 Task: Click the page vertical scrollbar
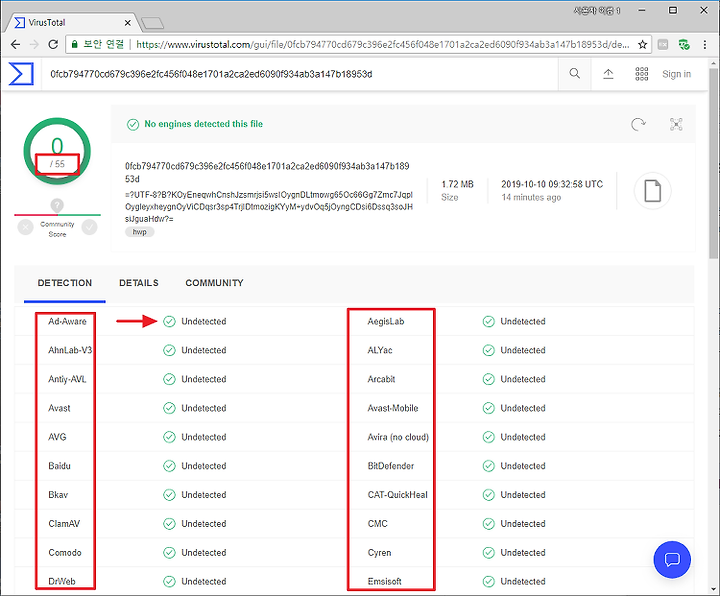(x=713, y=163)
